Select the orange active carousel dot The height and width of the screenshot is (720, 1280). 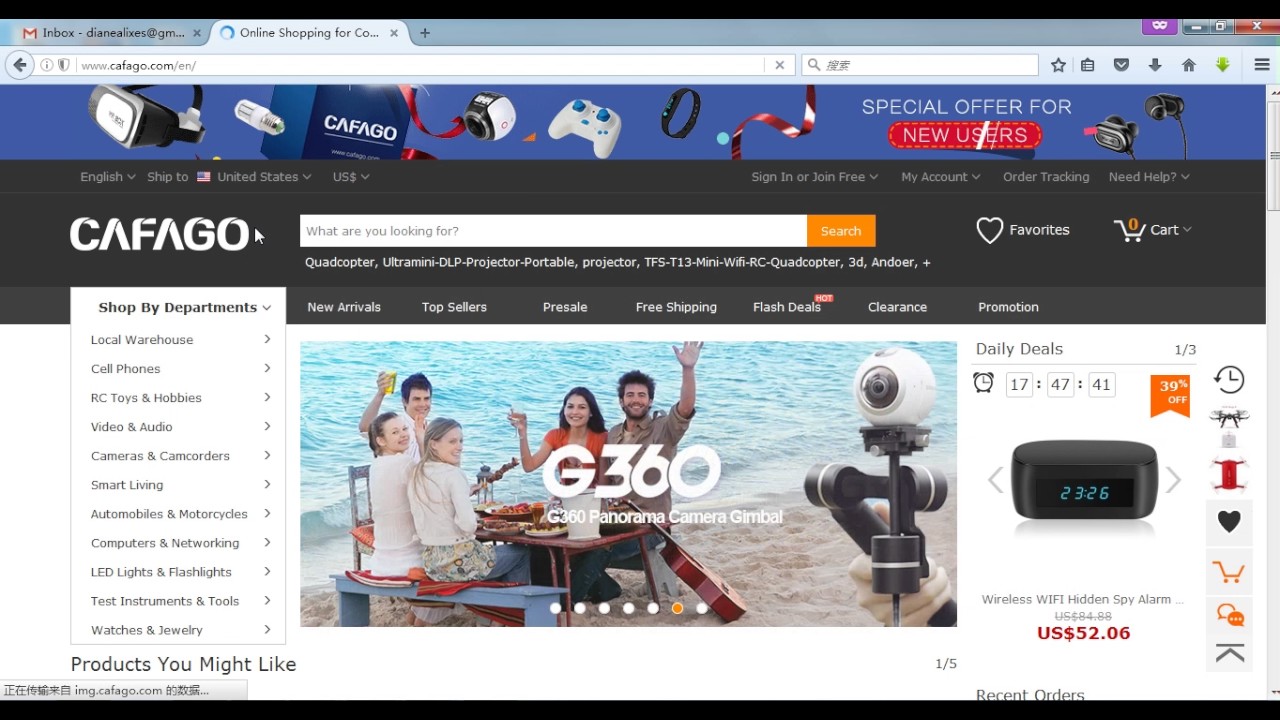[x=677, y=608]
